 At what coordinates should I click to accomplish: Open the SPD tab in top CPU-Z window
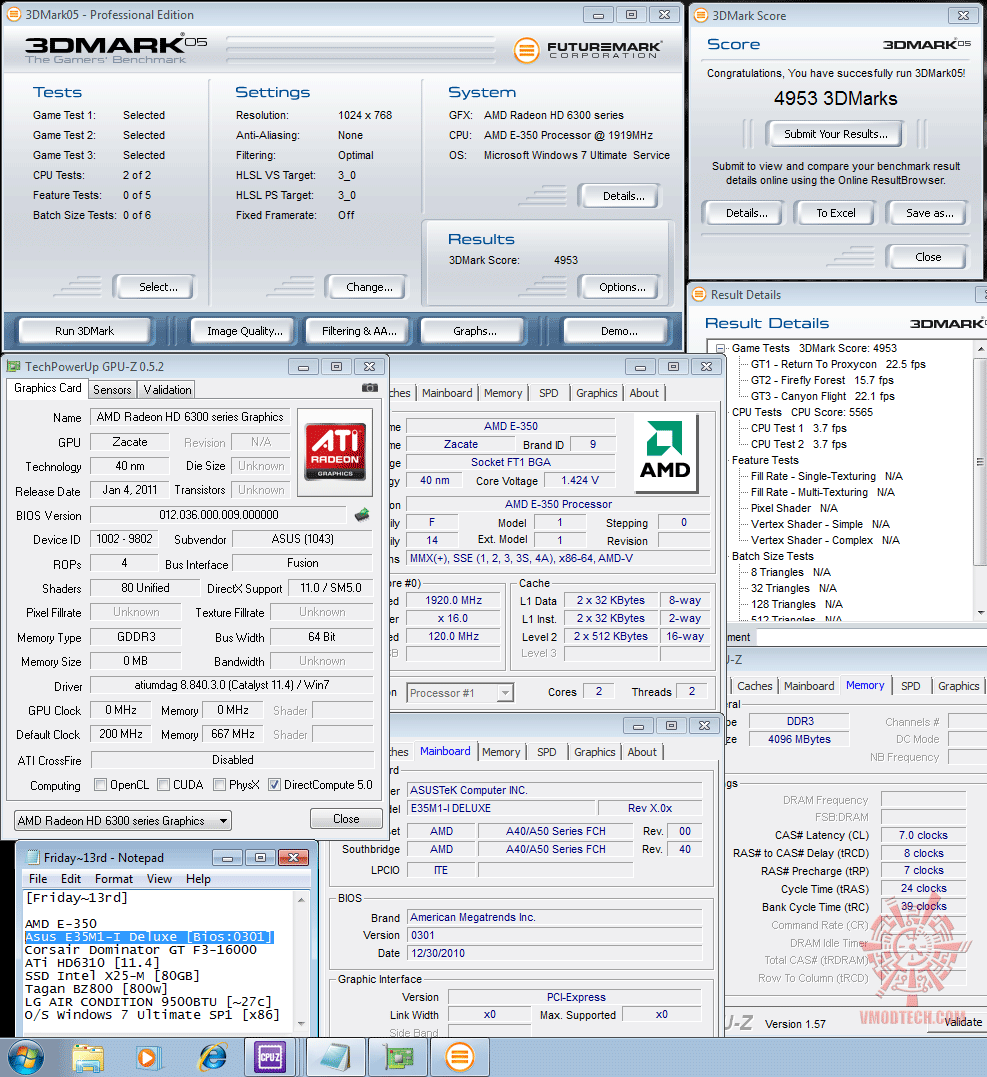pyautogui.click(x=549, y=393)
